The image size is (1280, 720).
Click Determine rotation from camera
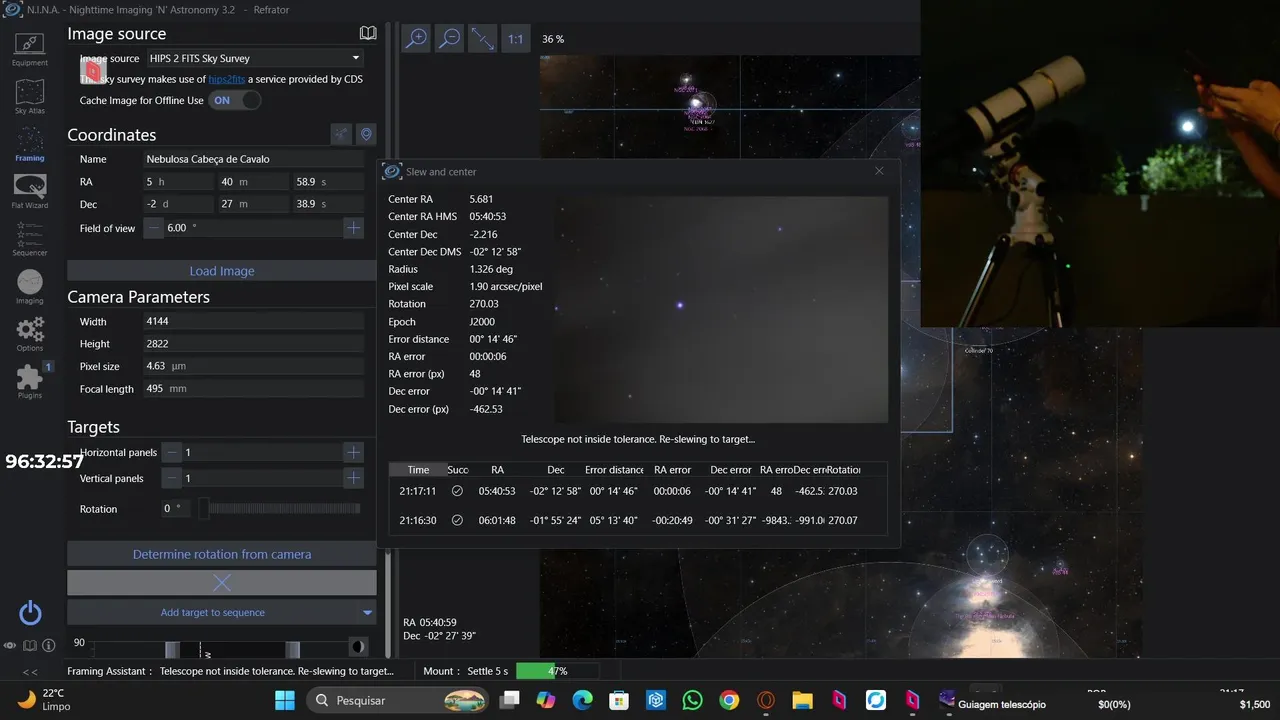point(222,554)
